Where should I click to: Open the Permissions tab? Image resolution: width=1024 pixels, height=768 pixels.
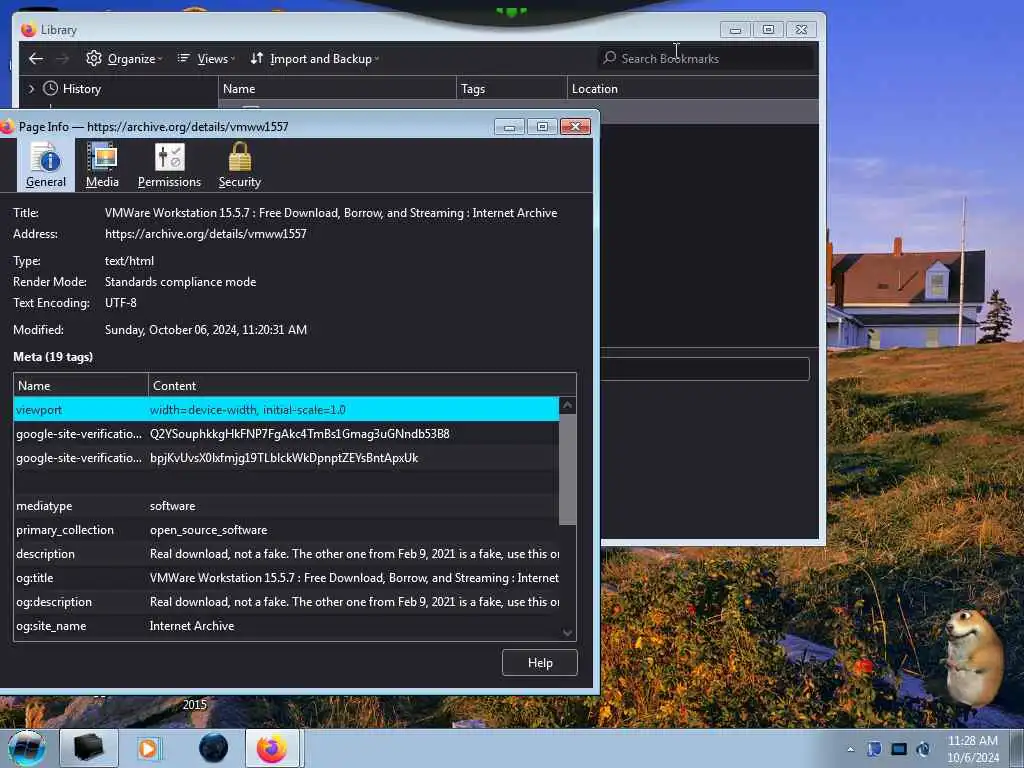[169, 165]
